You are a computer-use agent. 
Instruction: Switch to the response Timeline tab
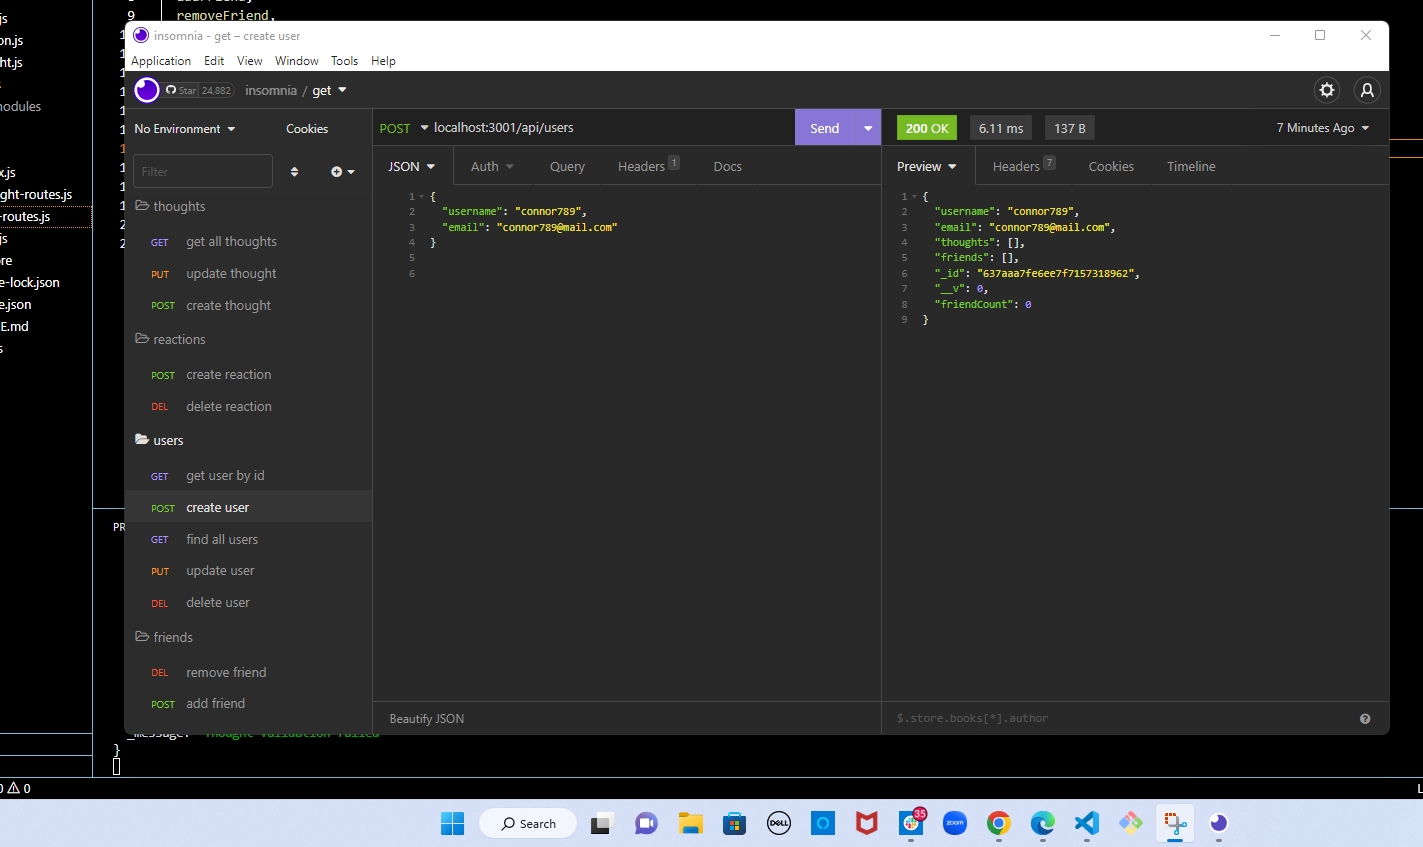pyautogui.click(x=1190, y=166)
